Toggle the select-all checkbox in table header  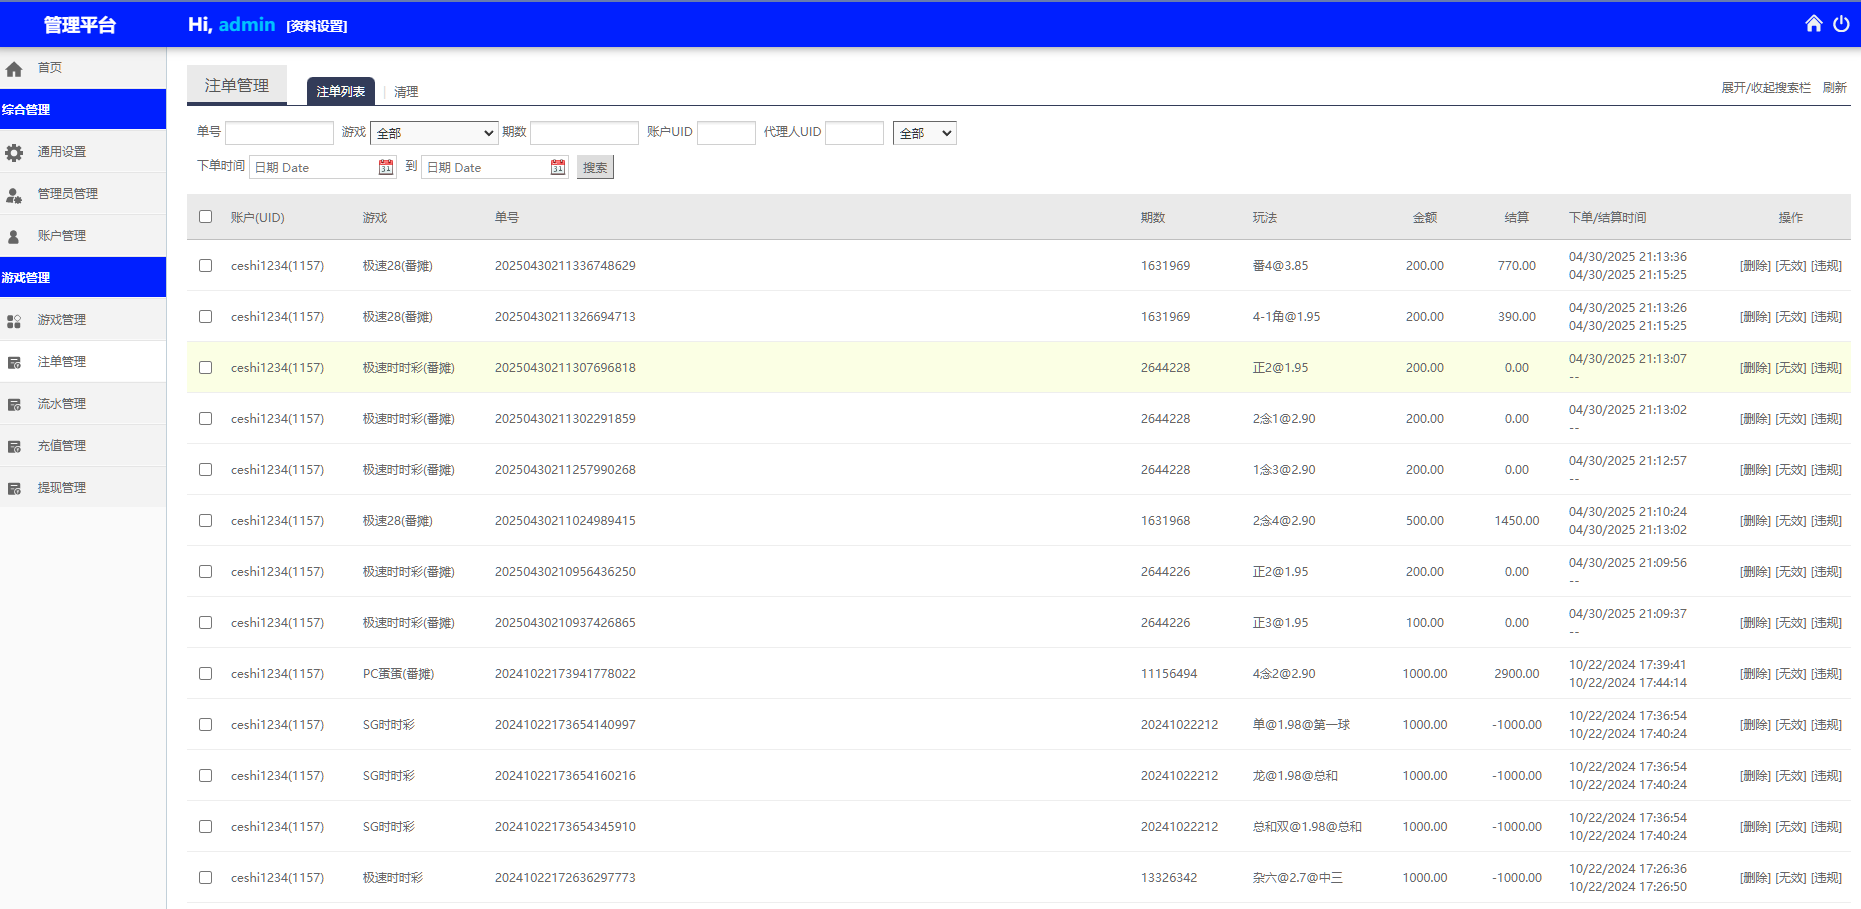pyautogui.click(x=205, y=217)
